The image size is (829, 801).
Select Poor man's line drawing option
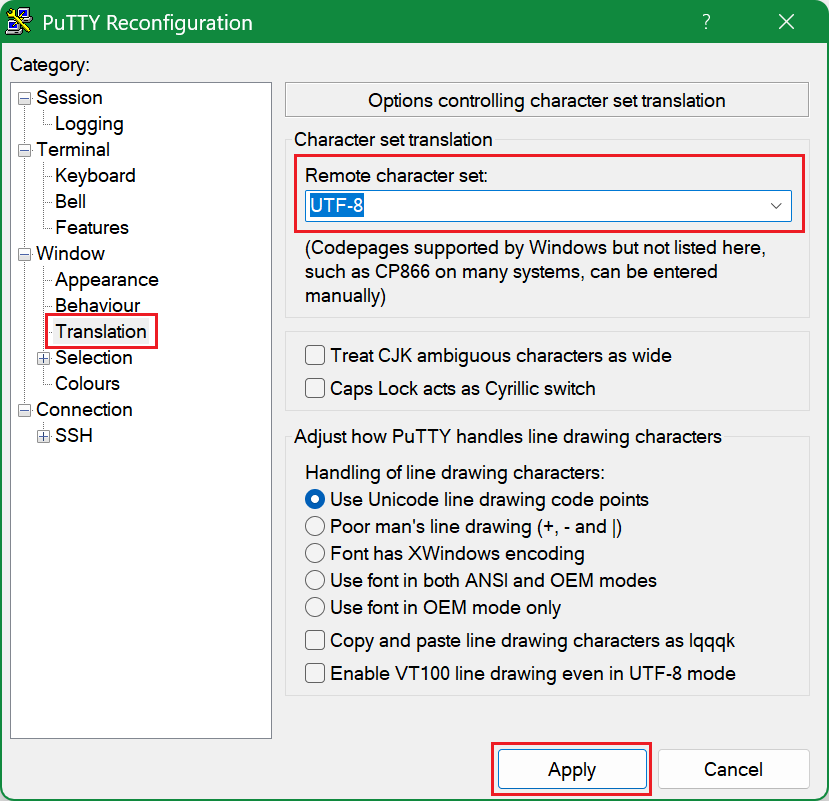(x=315, y=527)
